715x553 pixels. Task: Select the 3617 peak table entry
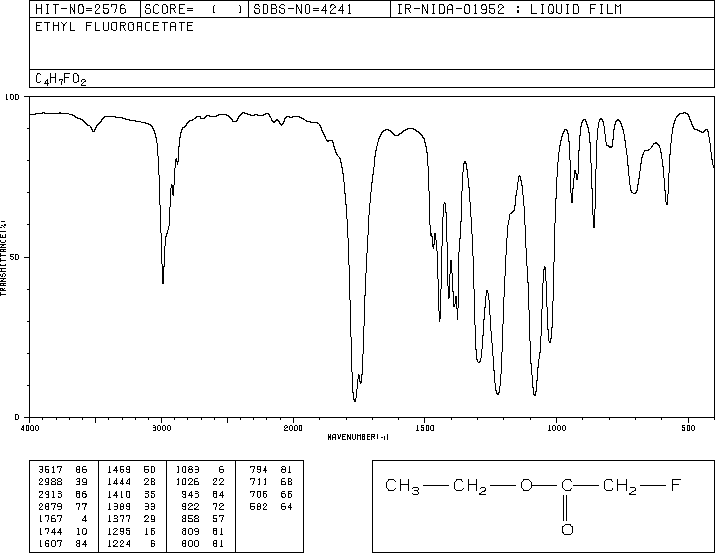click(62, 470)
